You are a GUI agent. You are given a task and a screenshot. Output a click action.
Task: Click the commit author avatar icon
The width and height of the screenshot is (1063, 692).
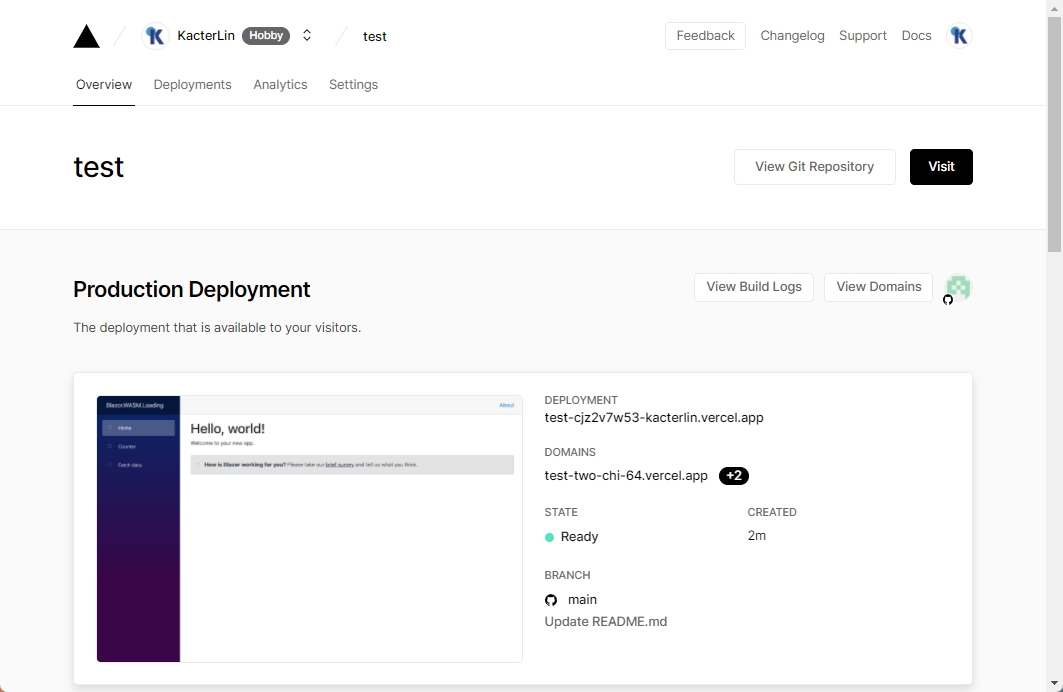tap(958, 288)
